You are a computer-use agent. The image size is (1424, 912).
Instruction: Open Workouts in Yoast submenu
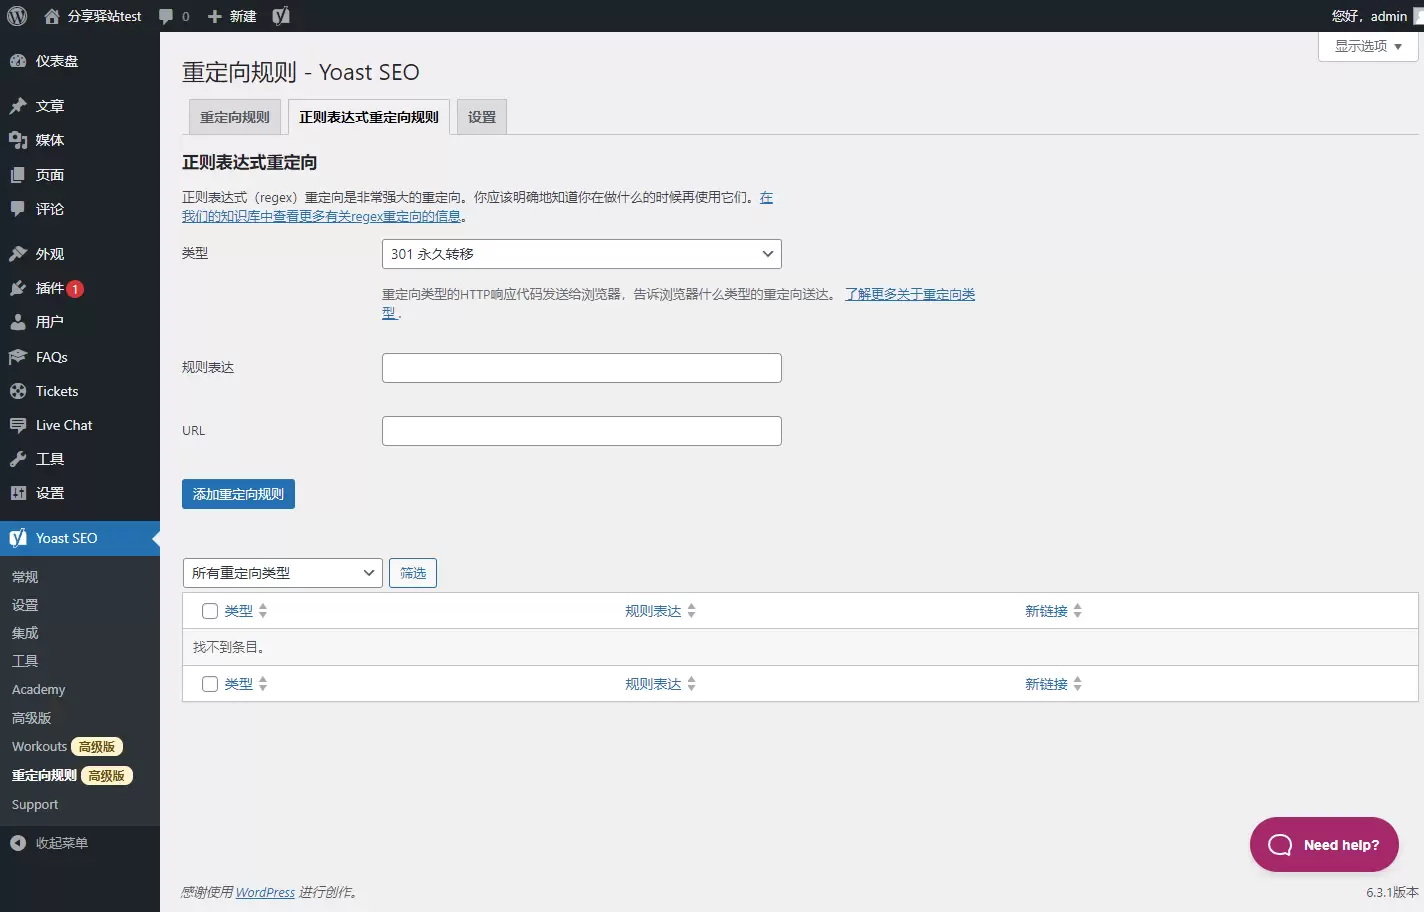[40, 747]
